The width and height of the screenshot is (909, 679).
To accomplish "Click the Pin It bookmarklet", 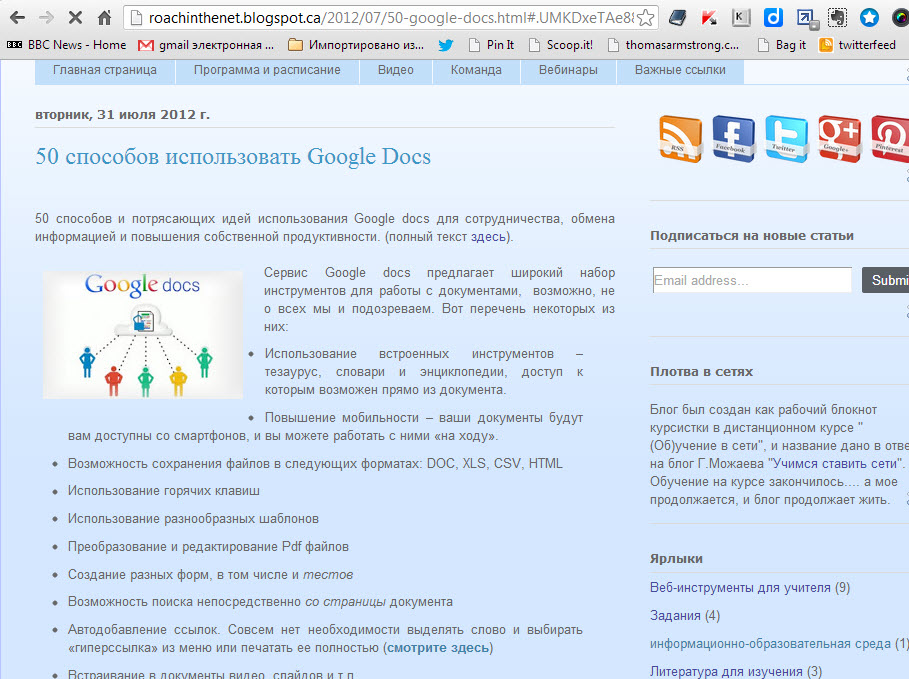I will [x=491, y=45].
